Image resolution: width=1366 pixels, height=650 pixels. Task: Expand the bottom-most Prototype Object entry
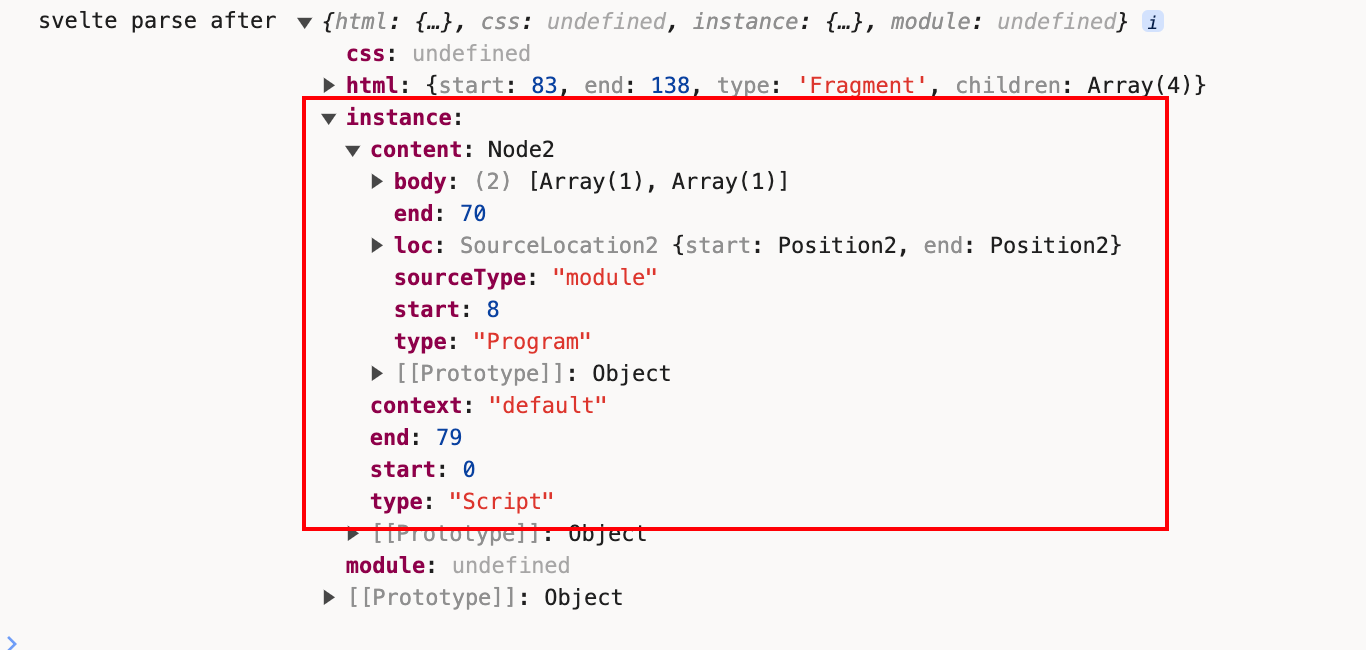(329, 598)
